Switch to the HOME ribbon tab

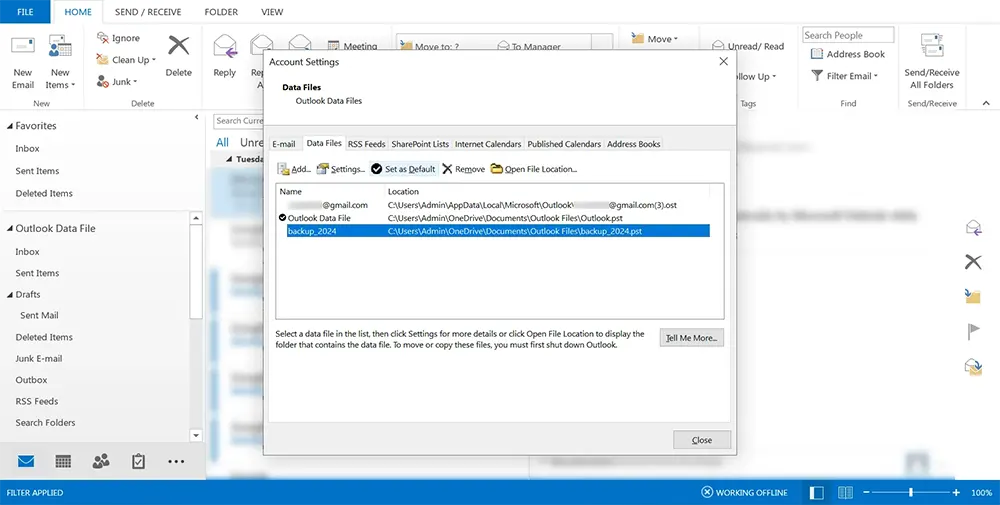78,11
